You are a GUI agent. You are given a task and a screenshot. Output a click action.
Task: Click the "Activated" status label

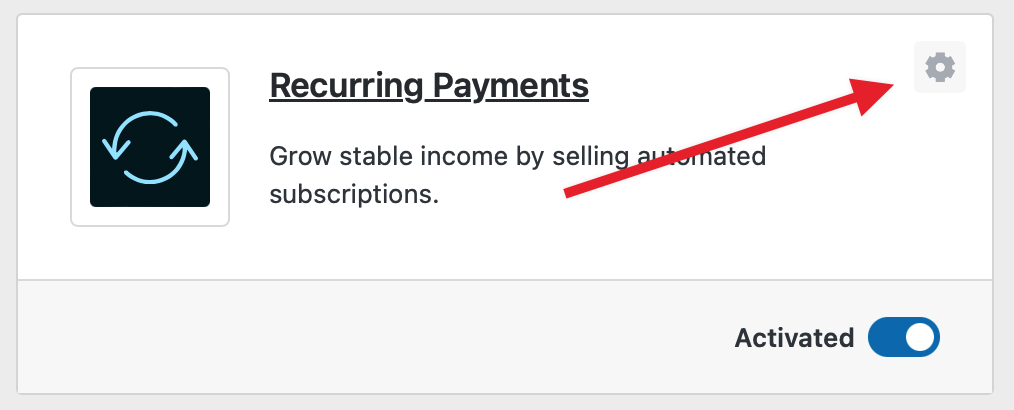(794, 338)
